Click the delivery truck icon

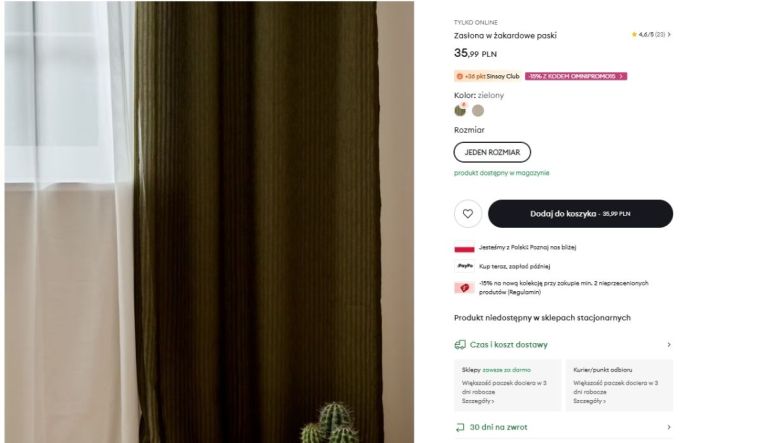point(460,345)
